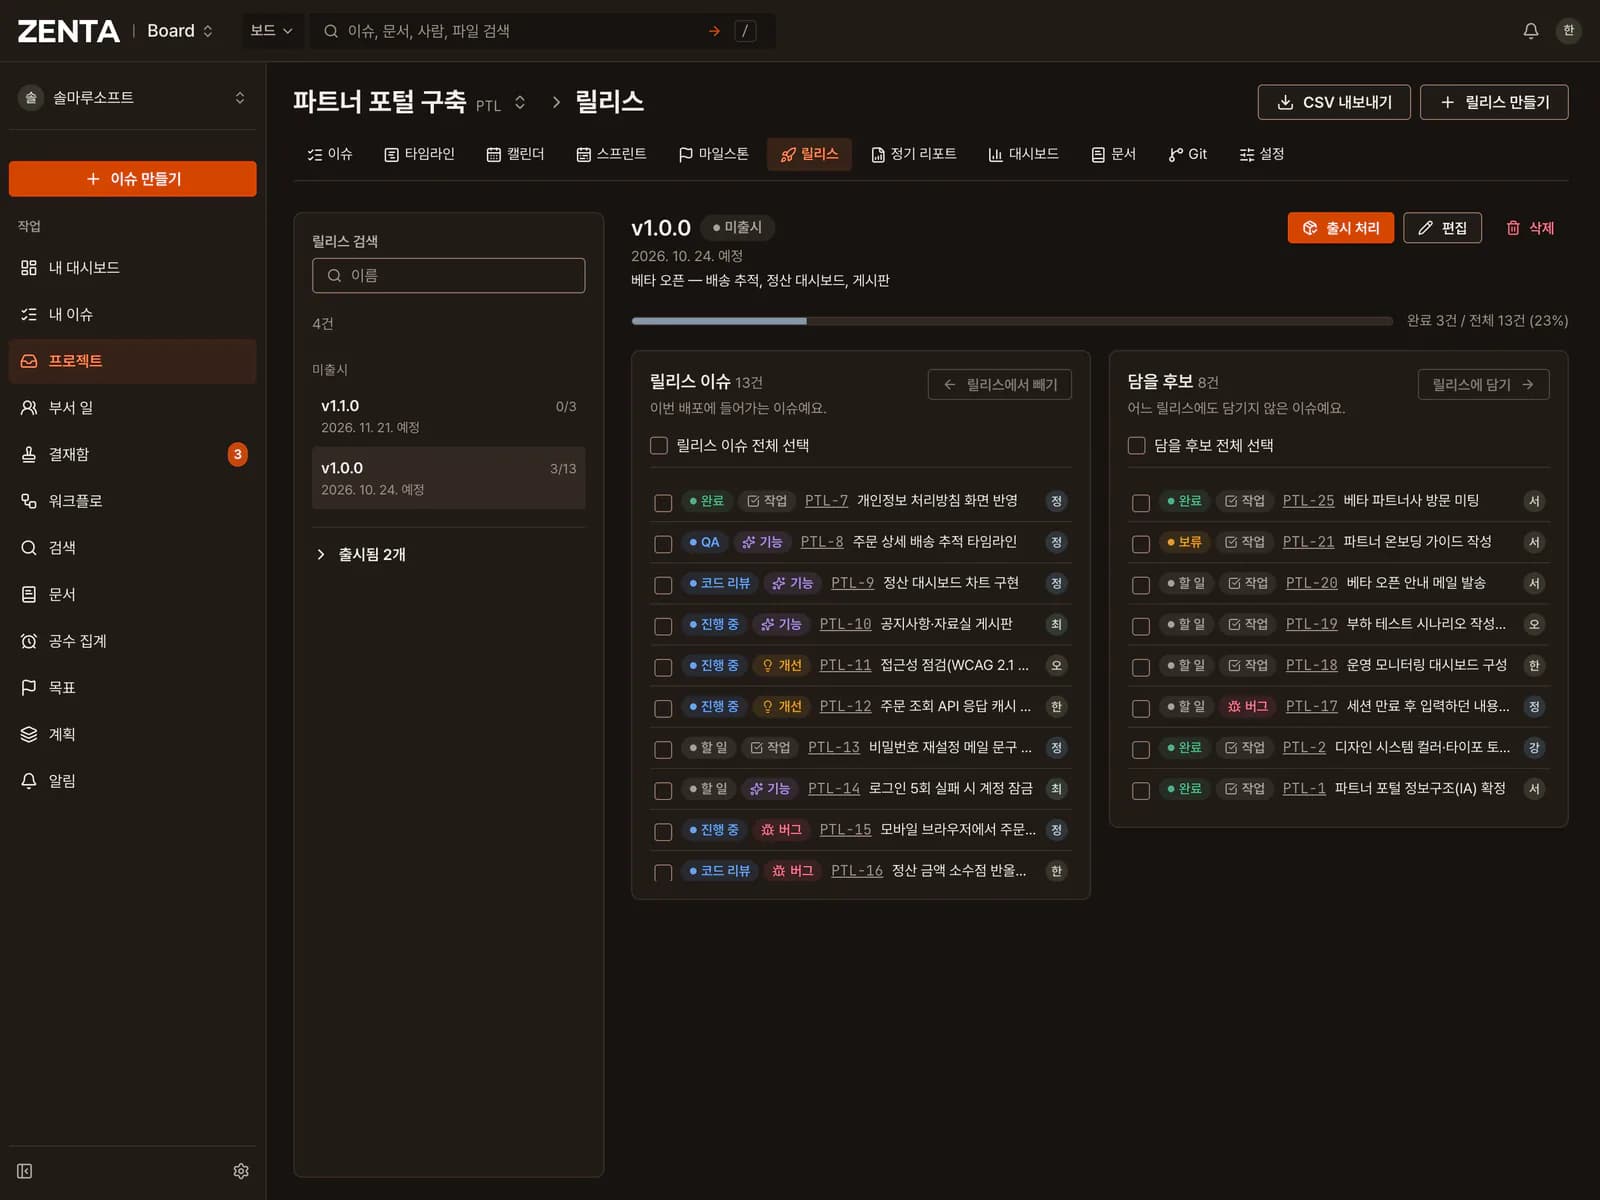Tick checkbox for PTL-12 issue
Viewport: 1600px width, 1200px height.
[663, 708]
